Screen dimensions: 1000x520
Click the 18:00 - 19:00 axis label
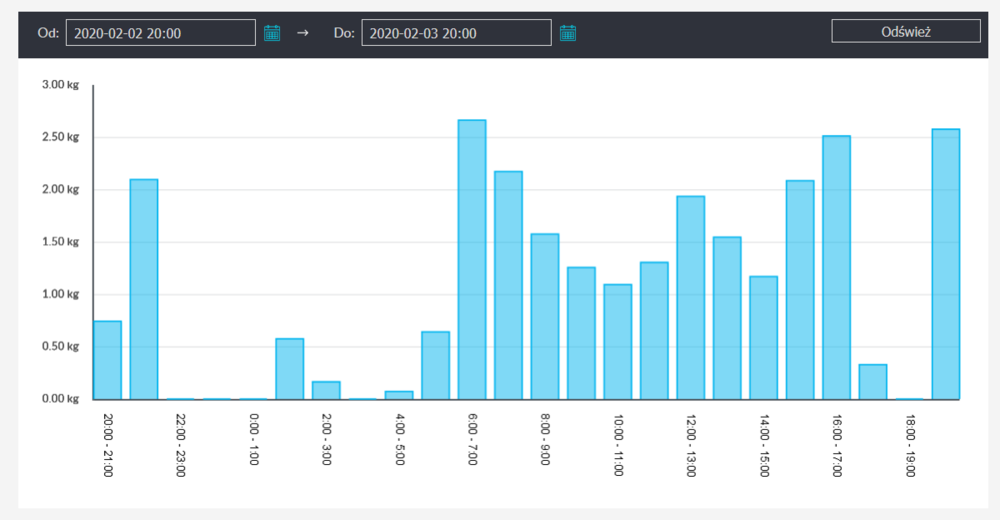[x=911, y=445]
